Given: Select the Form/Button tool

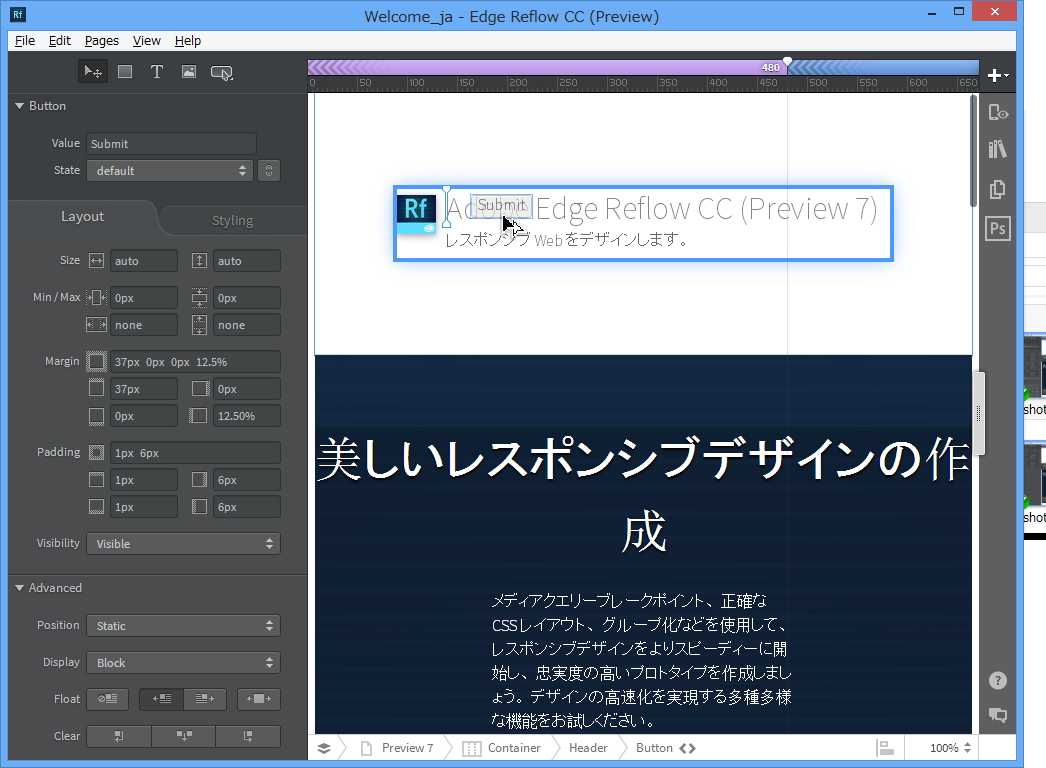Looking at the screenshot, I should click(x=222, y=71).
